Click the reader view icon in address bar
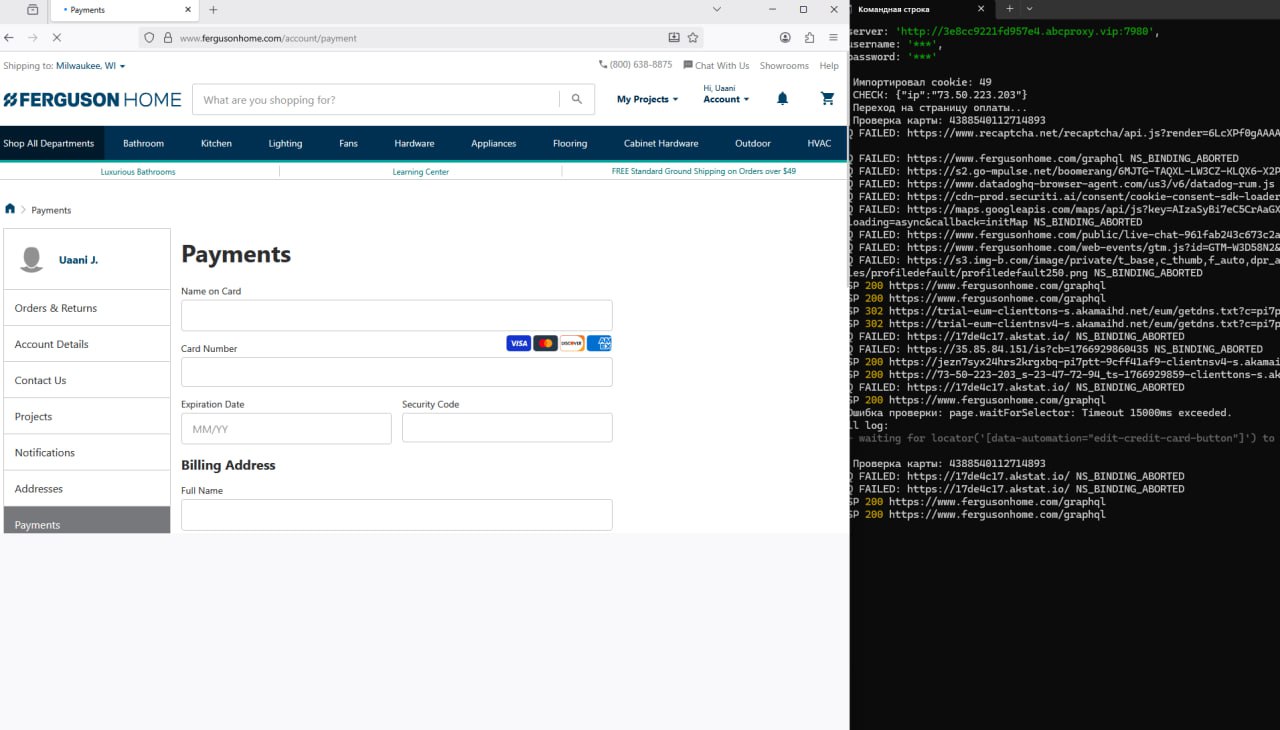This screenshot has height=730, width=1280. [674, 38]
